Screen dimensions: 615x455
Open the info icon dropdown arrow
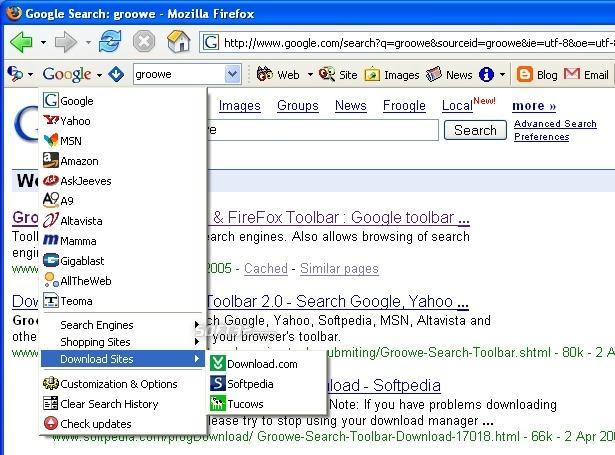click(x=502, y=74)
